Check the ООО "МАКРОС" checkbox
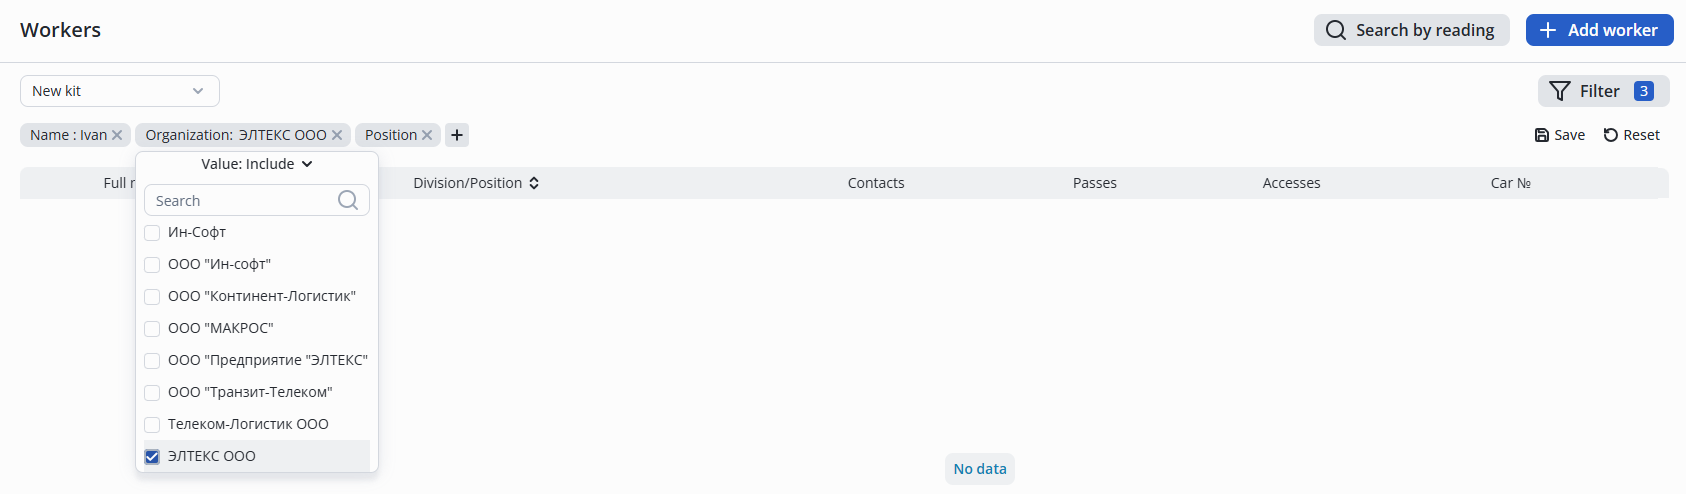This screenshot has width=1686, height=494. click(152, 329)
